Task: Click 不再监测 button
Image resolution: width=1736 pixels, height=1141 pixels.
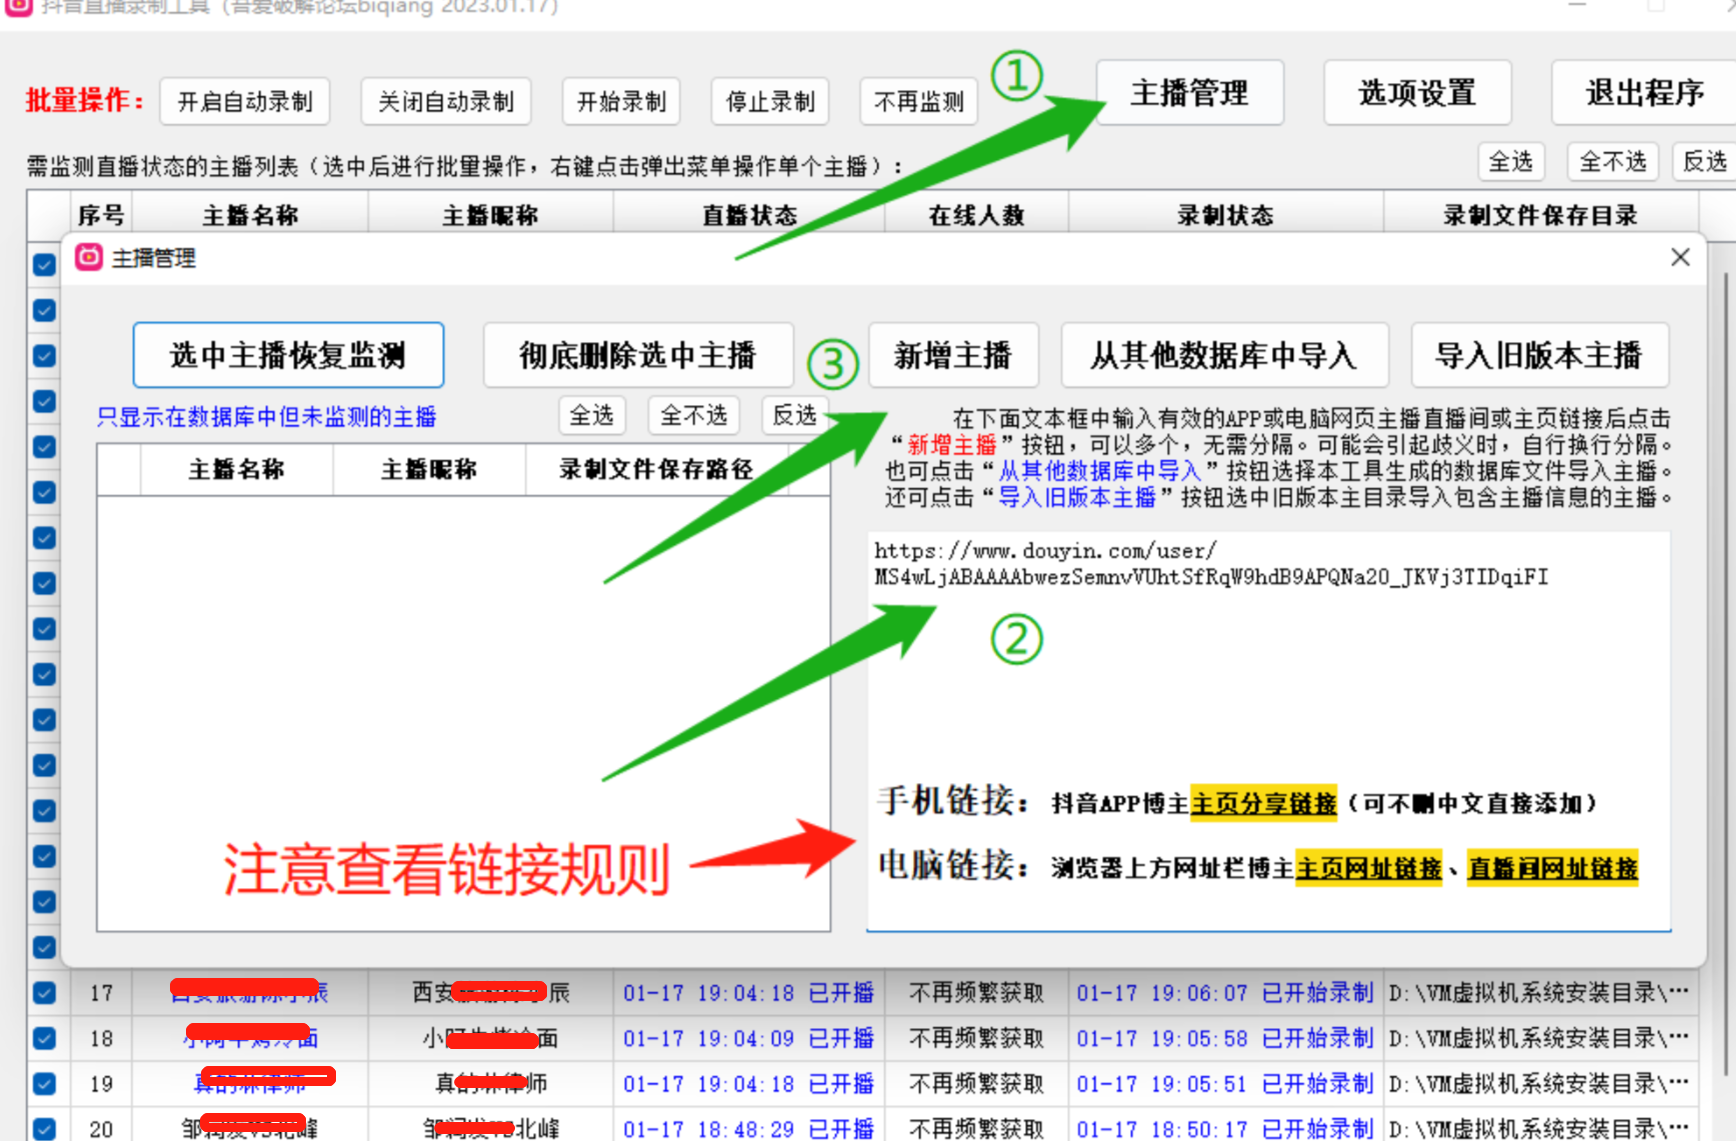Action: click(919, 102)
